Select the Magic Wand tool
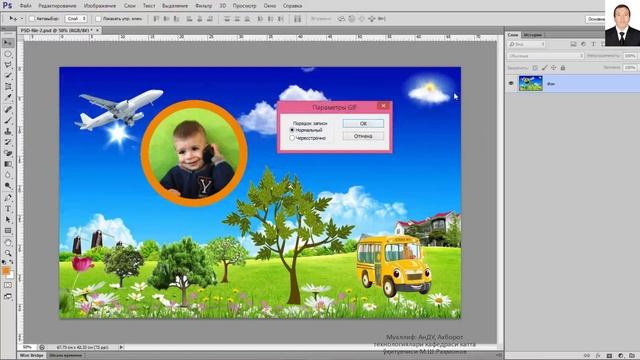Image resolution: width=640 pixels, height=360 pixels. click(8, 76)
